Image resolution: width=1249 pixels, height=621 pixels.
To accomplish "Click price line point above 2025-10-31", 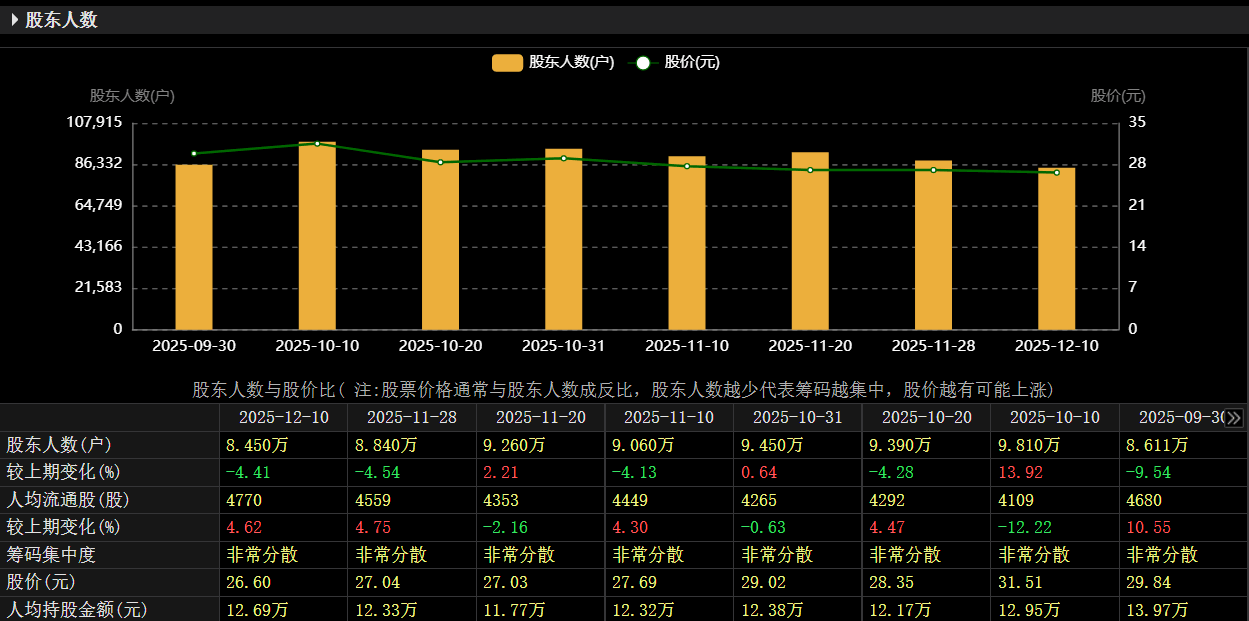I will click(x=564, y=158).
